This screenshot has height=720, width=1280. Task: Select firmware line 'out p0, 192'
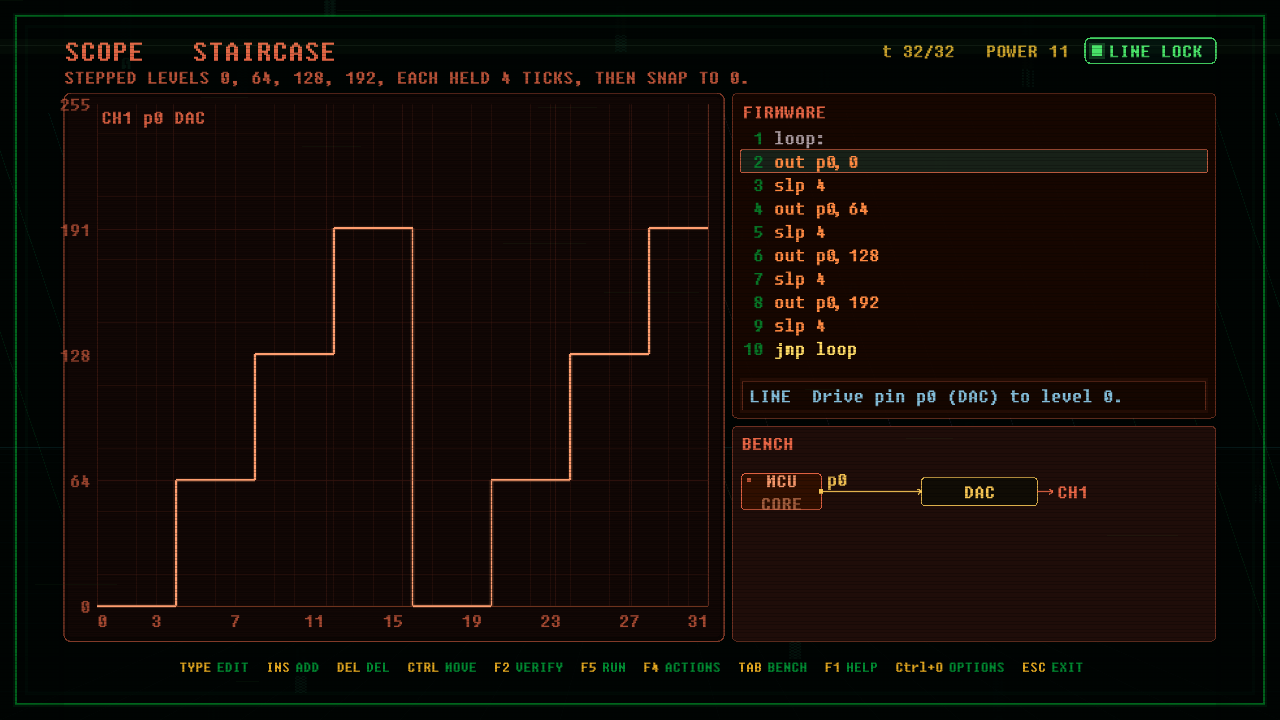974,302
